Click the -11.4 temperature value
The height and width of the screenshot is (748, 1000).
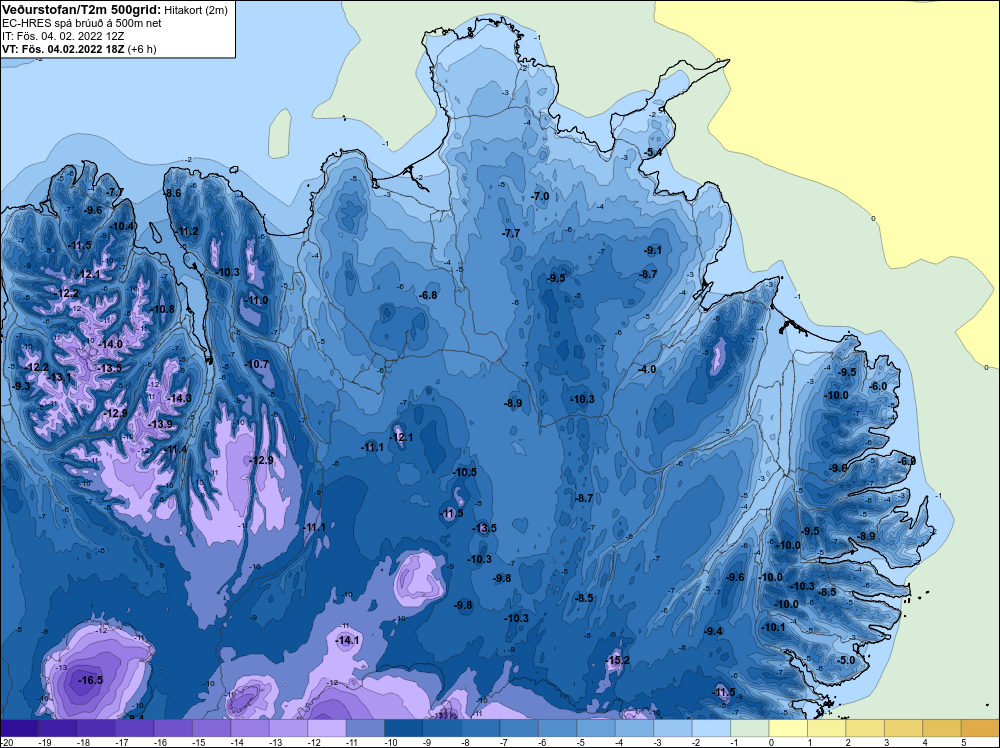coord(175,450)
